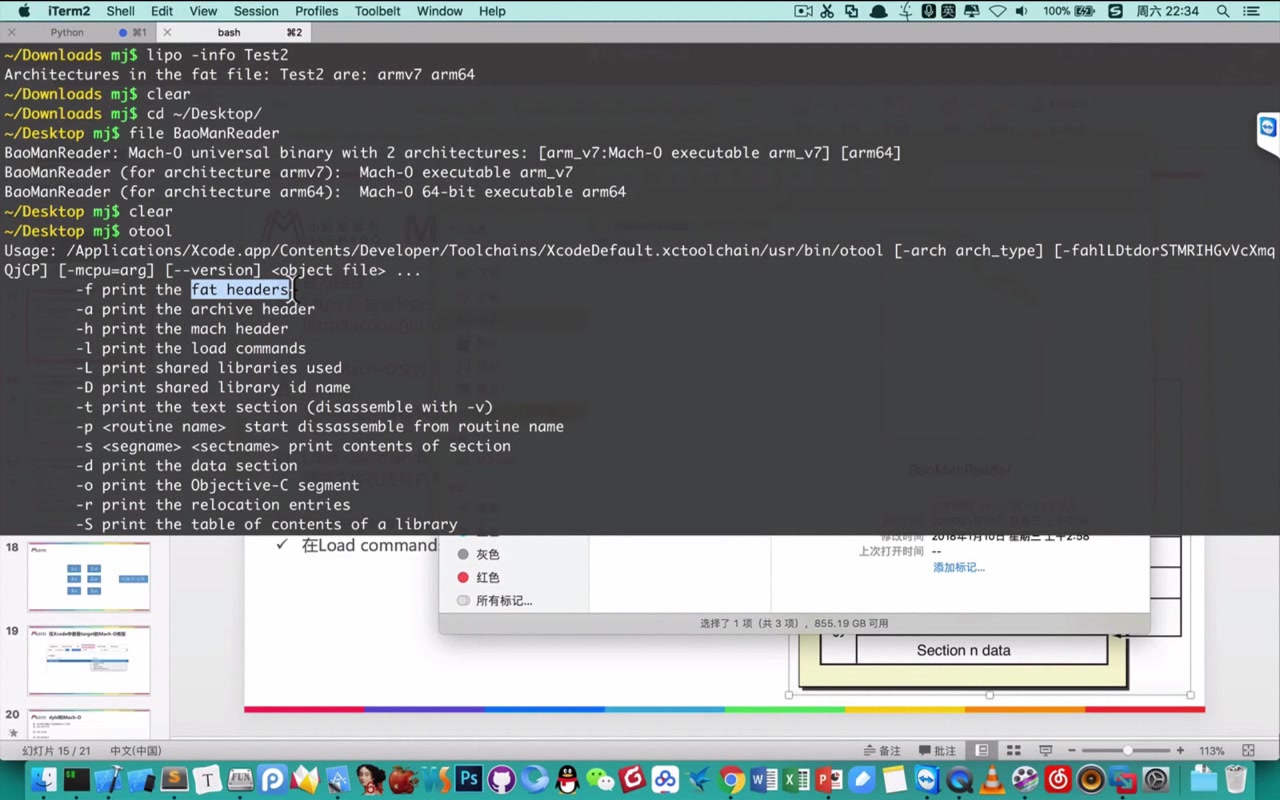The image size is (1280, 800).
Task: Click the 备注 notes button in PowerPoint
Action: click(x=883, y=751)
